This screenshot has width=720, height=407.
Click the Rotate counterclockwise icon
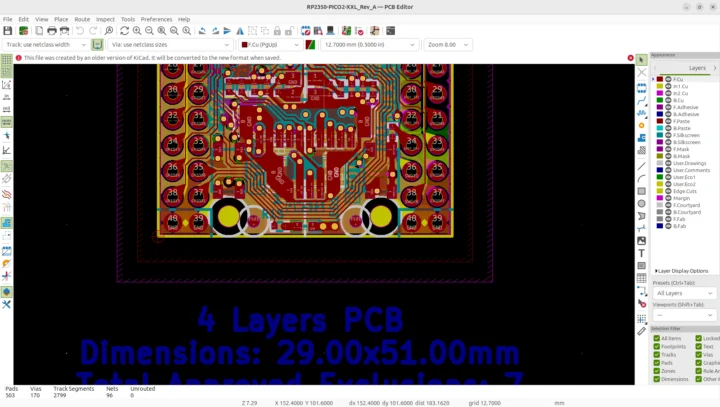202,31
